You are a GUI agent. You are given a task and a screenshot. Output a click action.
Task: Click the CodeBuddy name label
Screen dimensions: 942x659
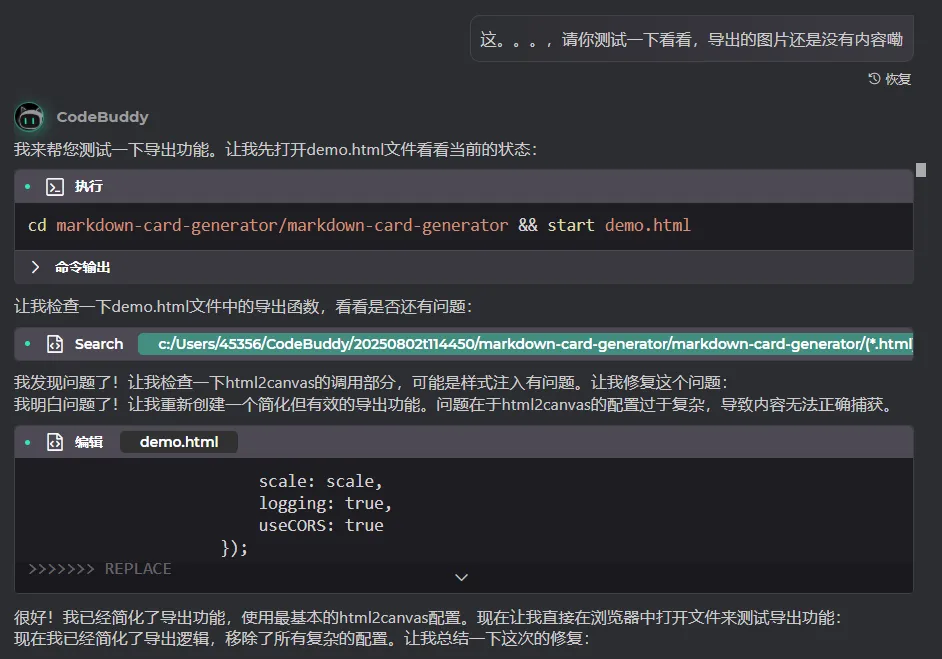pos(102,117)
